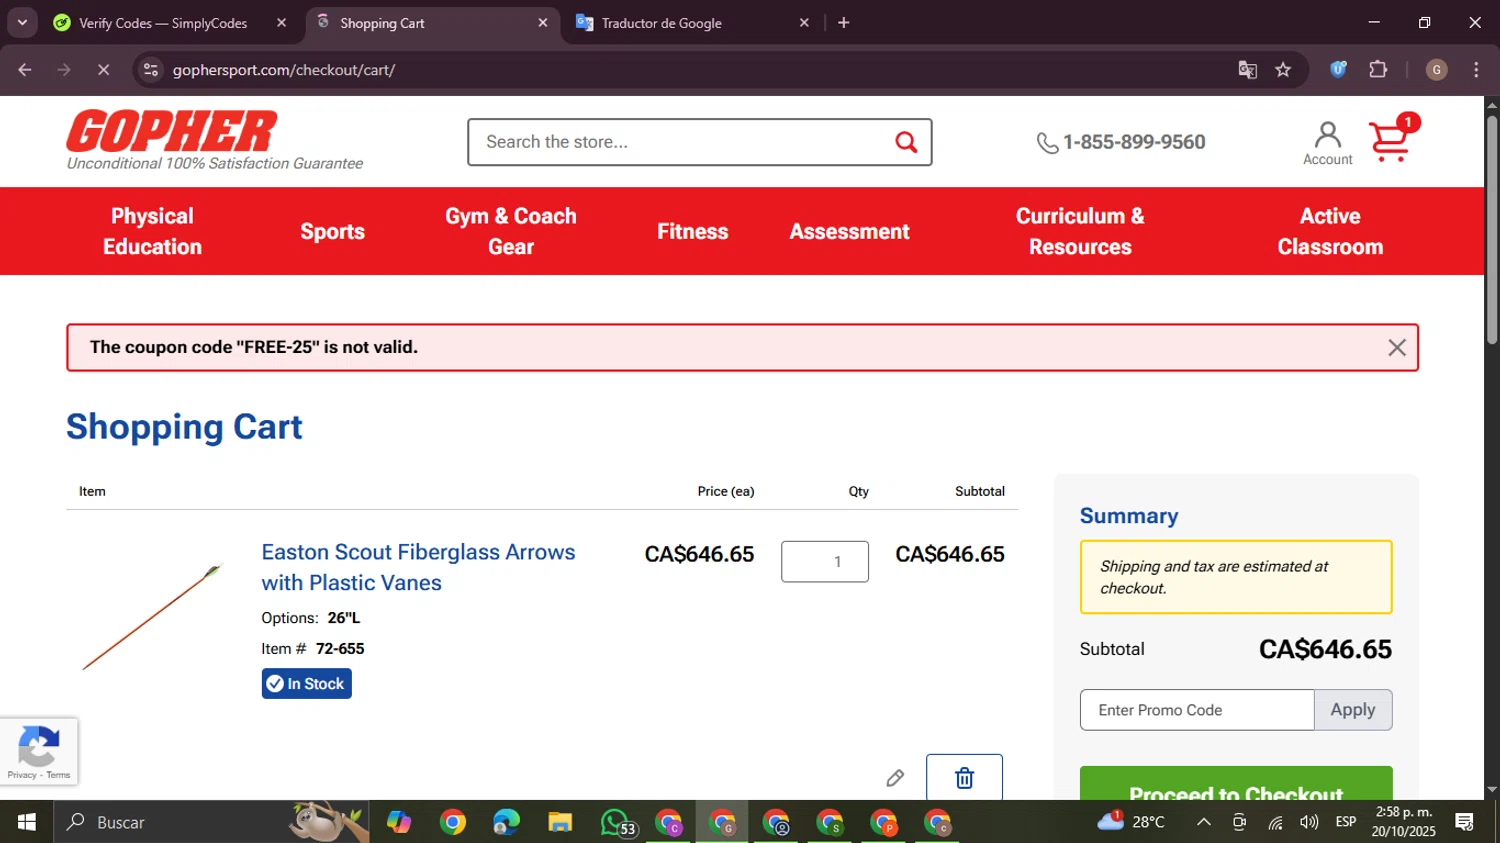View site information icon in address bar

pyautogui.click(x=151, y=70)
